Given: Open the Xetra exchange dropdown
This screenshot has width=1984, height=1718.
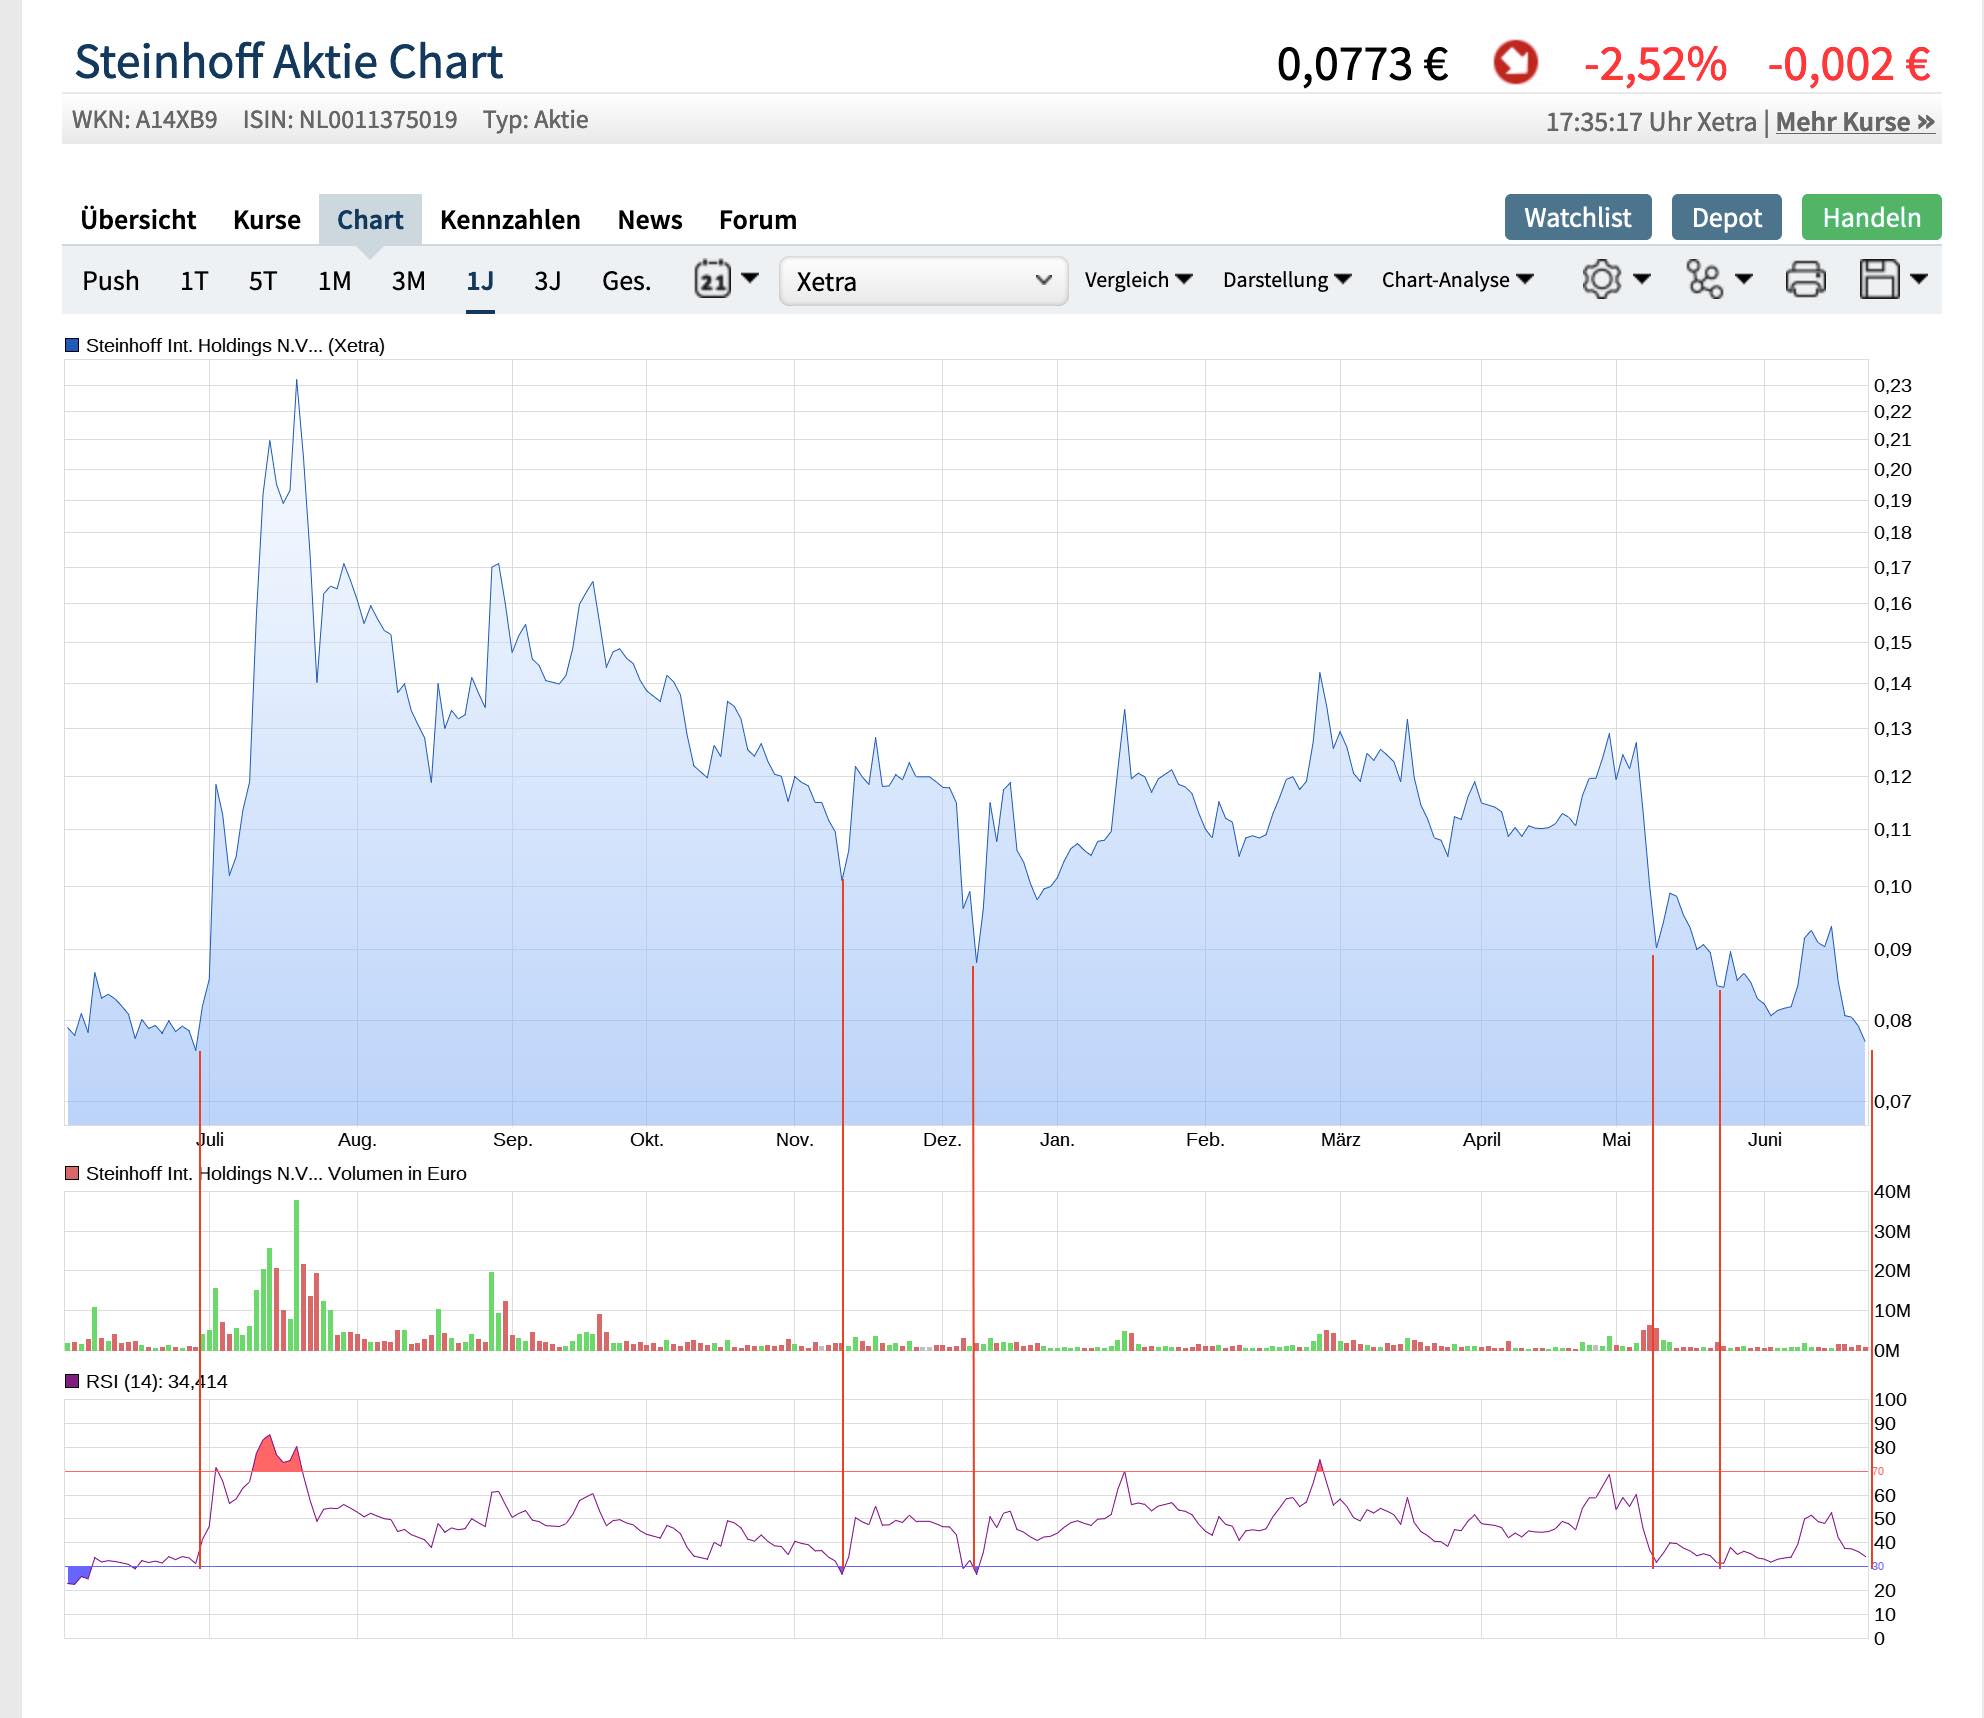Looking at the screenshot, I should coord(922,281).
